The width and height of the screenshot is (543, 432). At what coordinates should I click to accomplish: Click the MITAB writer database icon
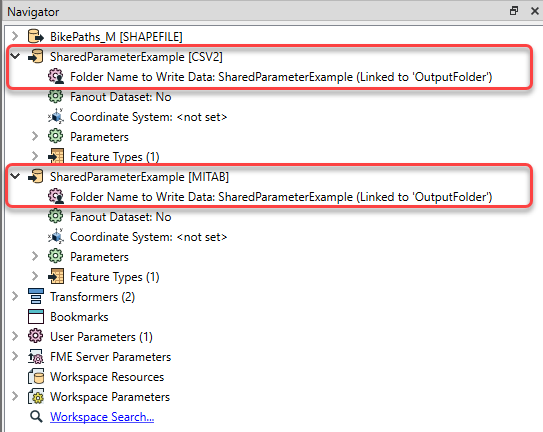[36, 176]
